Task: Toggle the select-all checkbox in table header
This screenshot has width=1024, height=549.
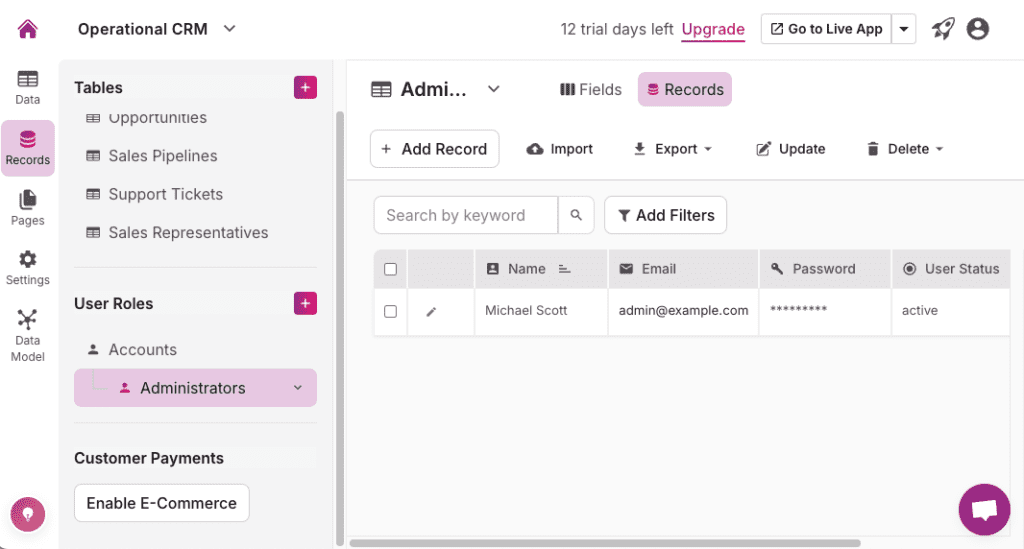Action: coord(391,269)
